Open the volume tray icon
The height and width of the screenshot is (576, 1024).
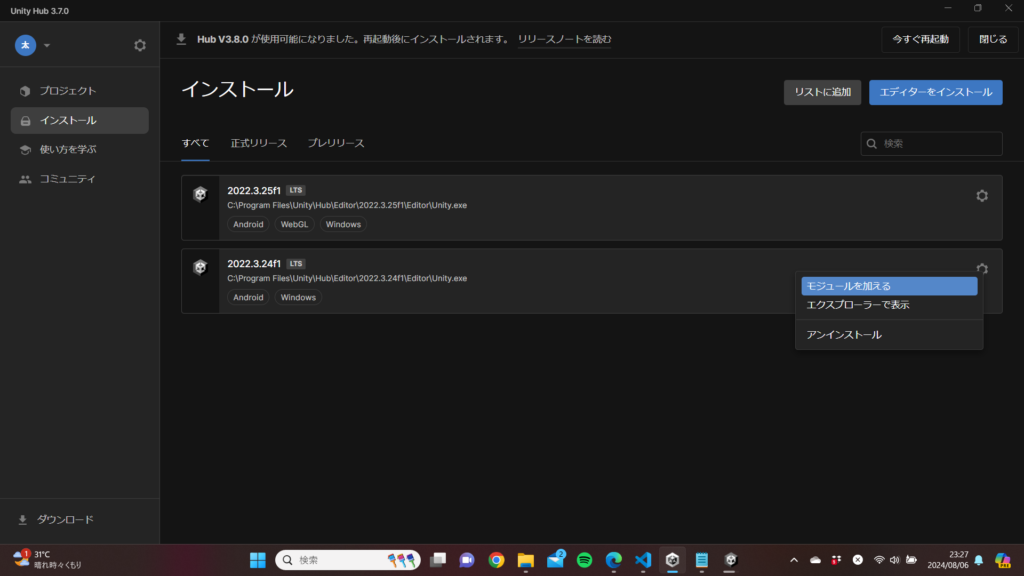point(895,560)
